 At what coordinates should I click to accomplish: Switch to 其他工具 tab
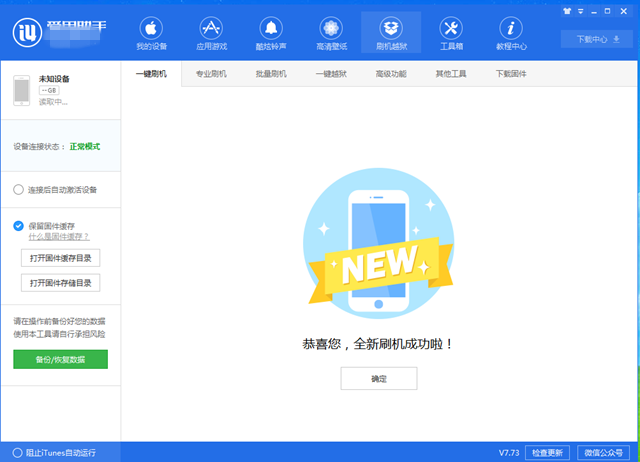click(451, 74)
